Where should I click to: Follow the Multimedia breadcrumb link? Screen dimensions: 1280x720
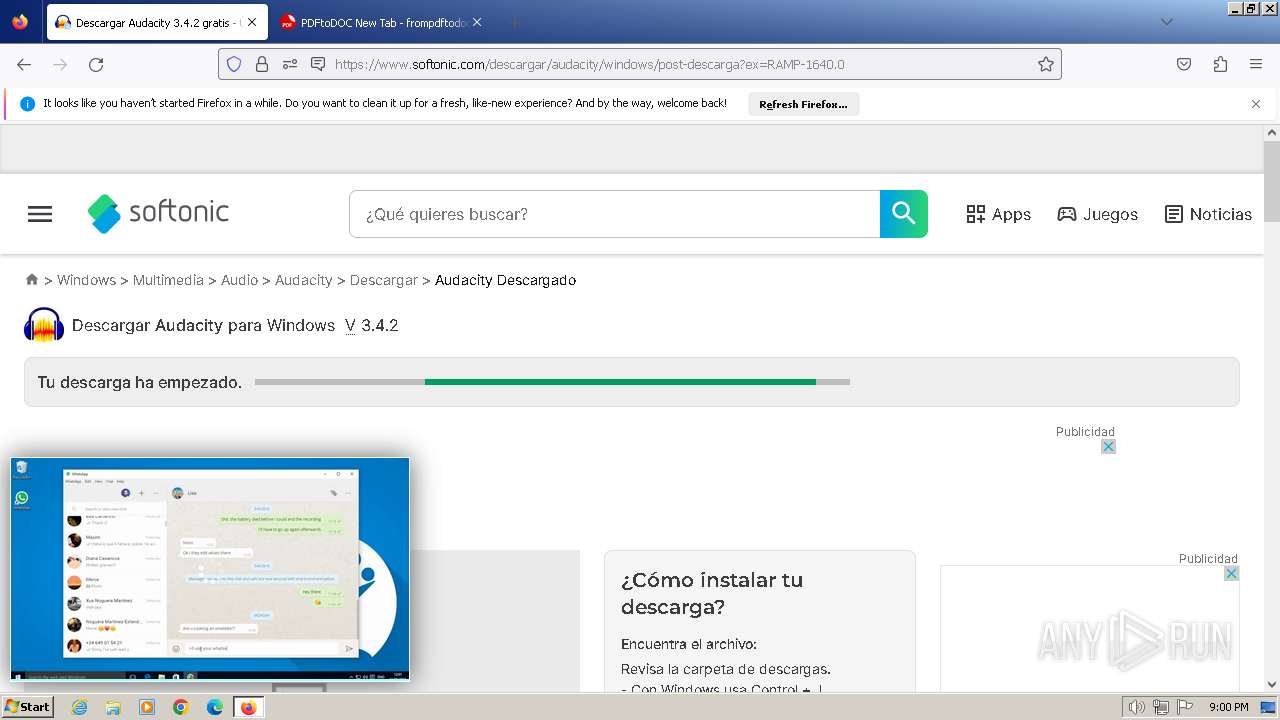168,280
